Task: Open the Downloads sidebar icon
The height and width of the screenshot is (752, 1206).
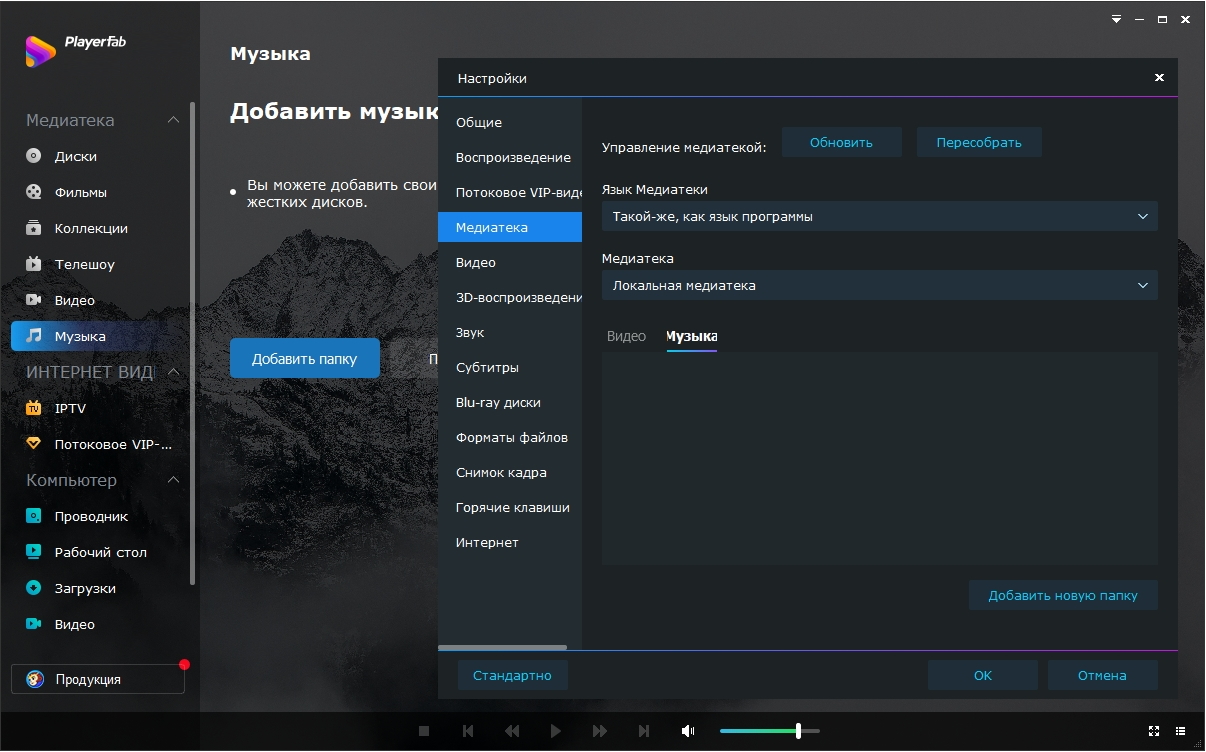Action: coord(34,588)
